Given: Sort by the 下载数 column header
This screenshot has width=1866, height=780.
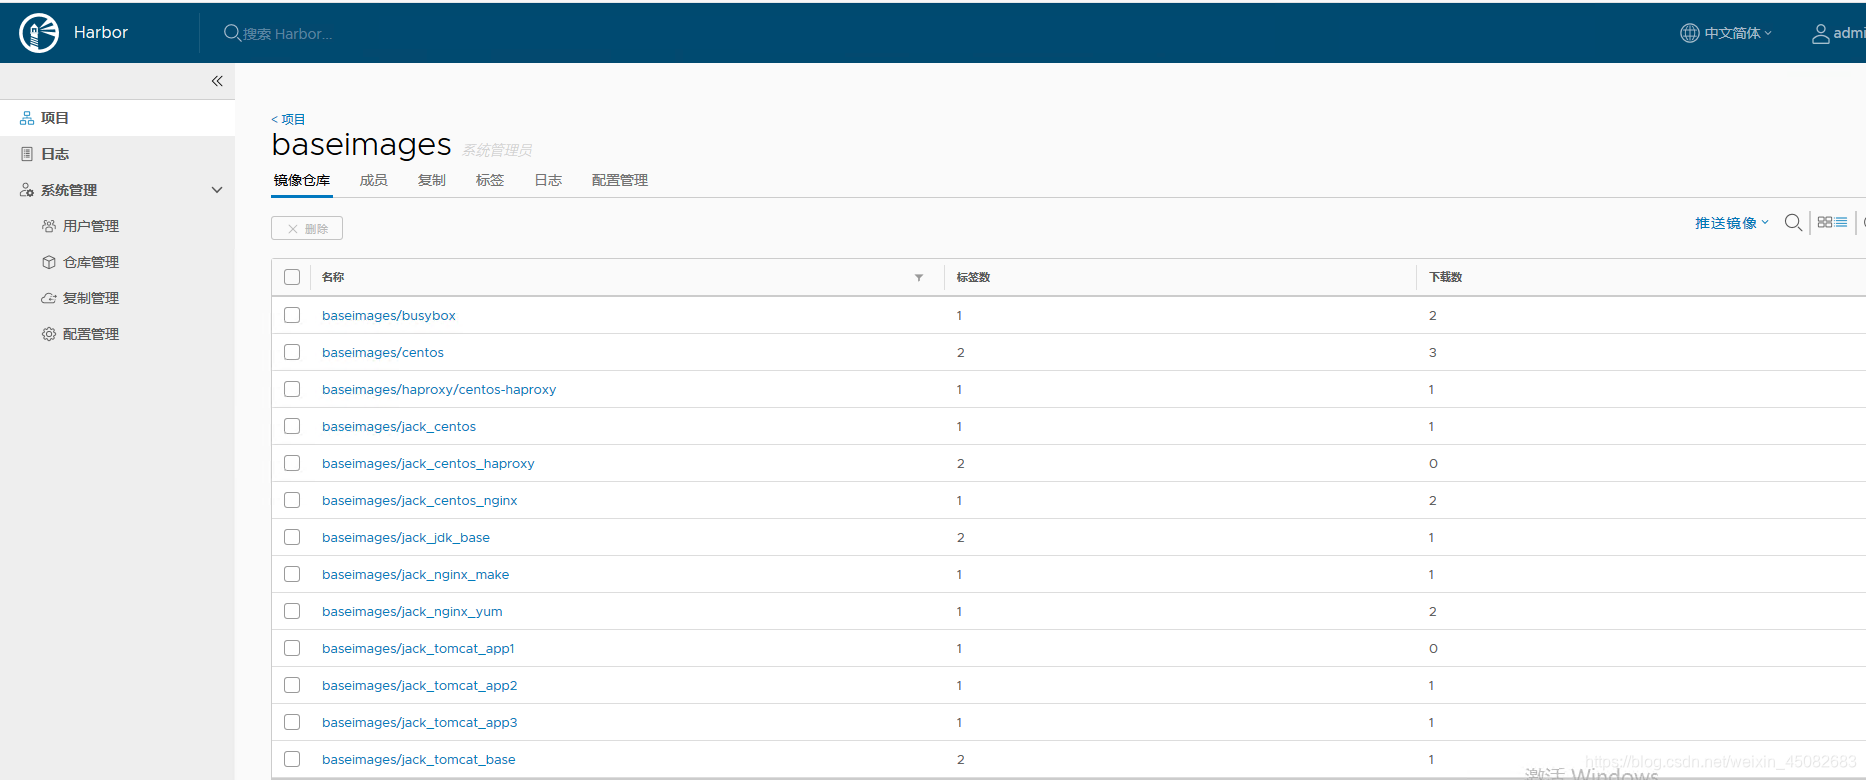Looking at the screenshot, I should 1445,277.
